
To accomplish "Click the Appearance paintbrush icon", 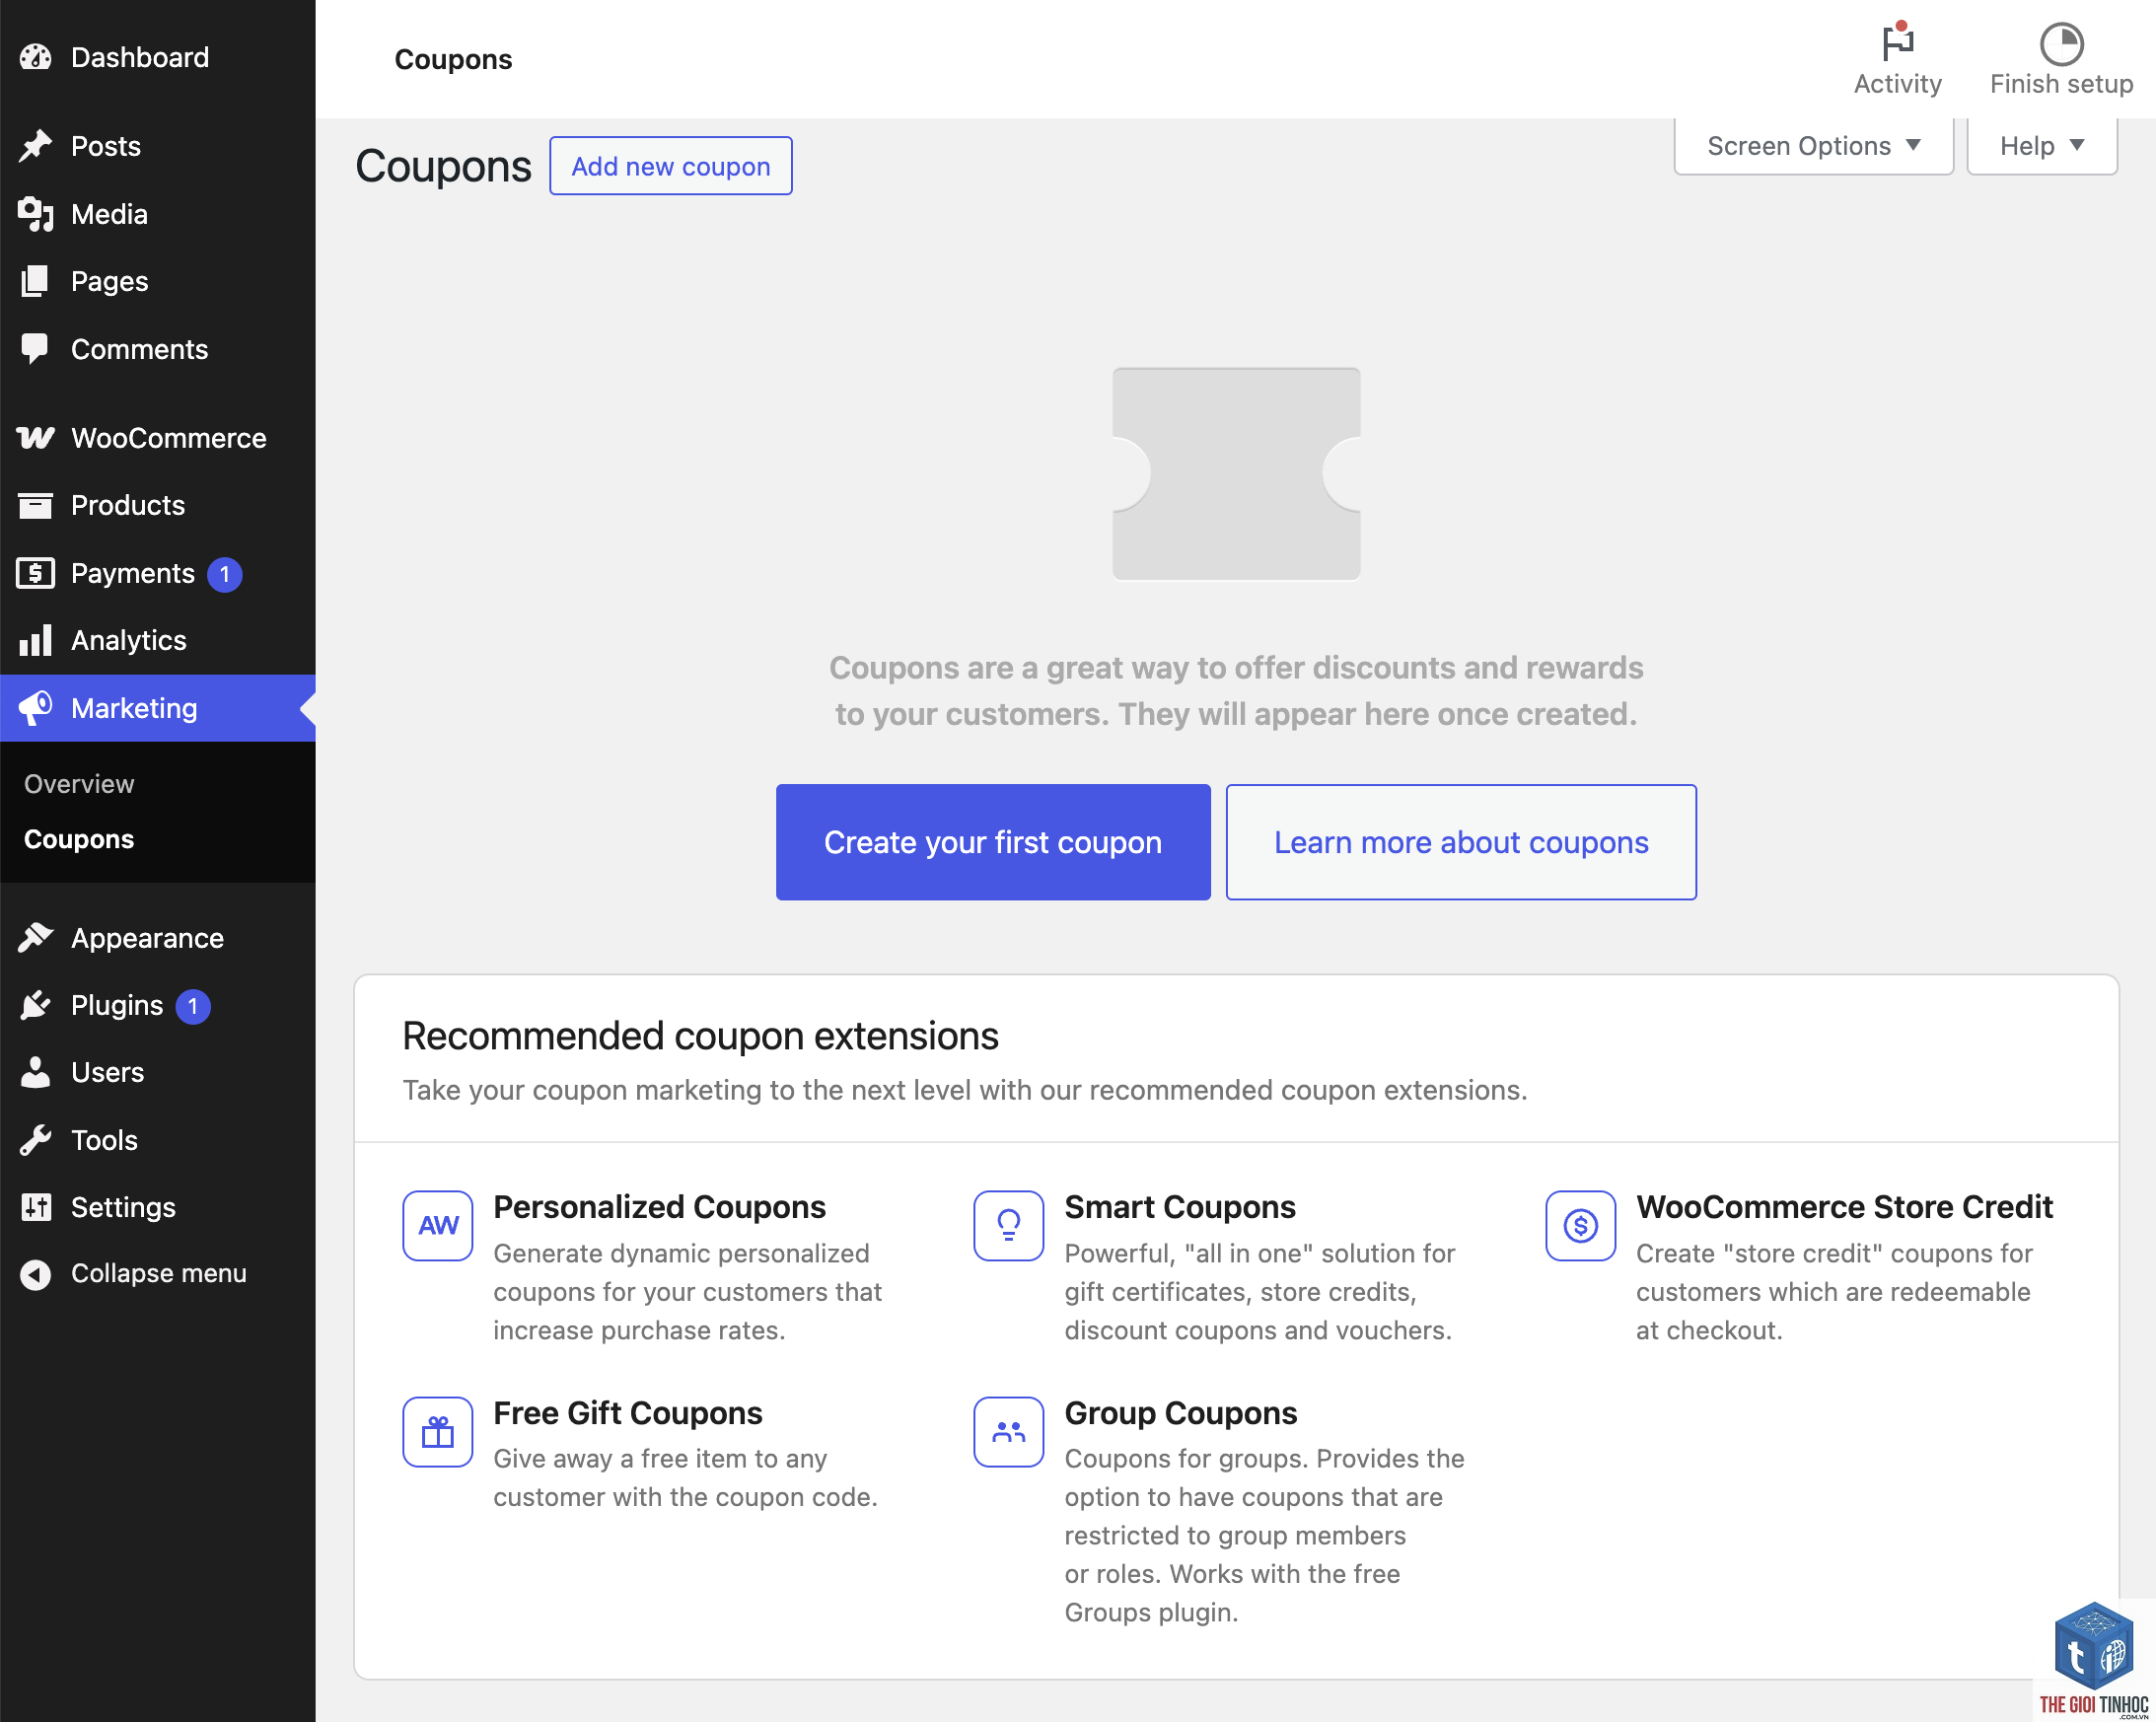I will tap(35, 938).
